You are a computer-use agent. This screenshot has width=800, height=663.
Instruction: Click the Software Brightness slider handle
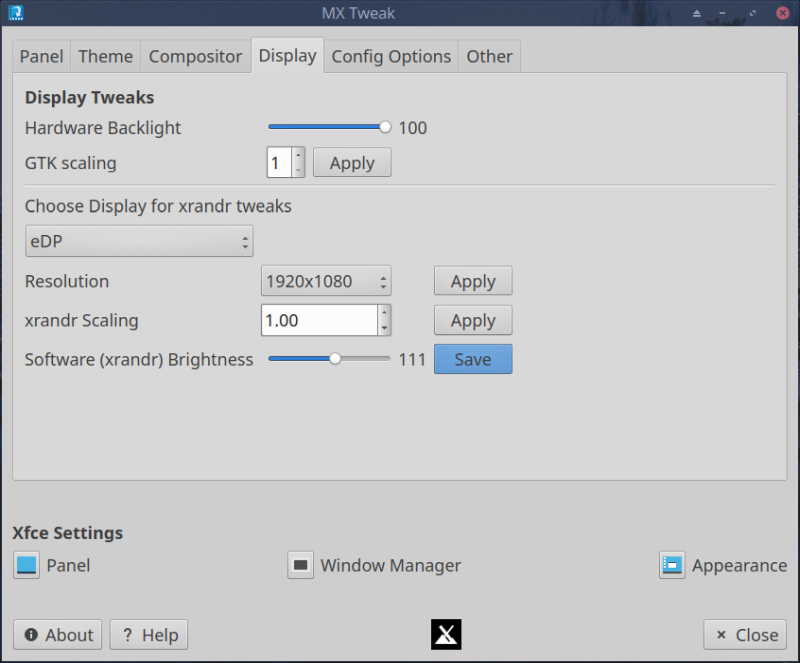[x=335, y=359]
